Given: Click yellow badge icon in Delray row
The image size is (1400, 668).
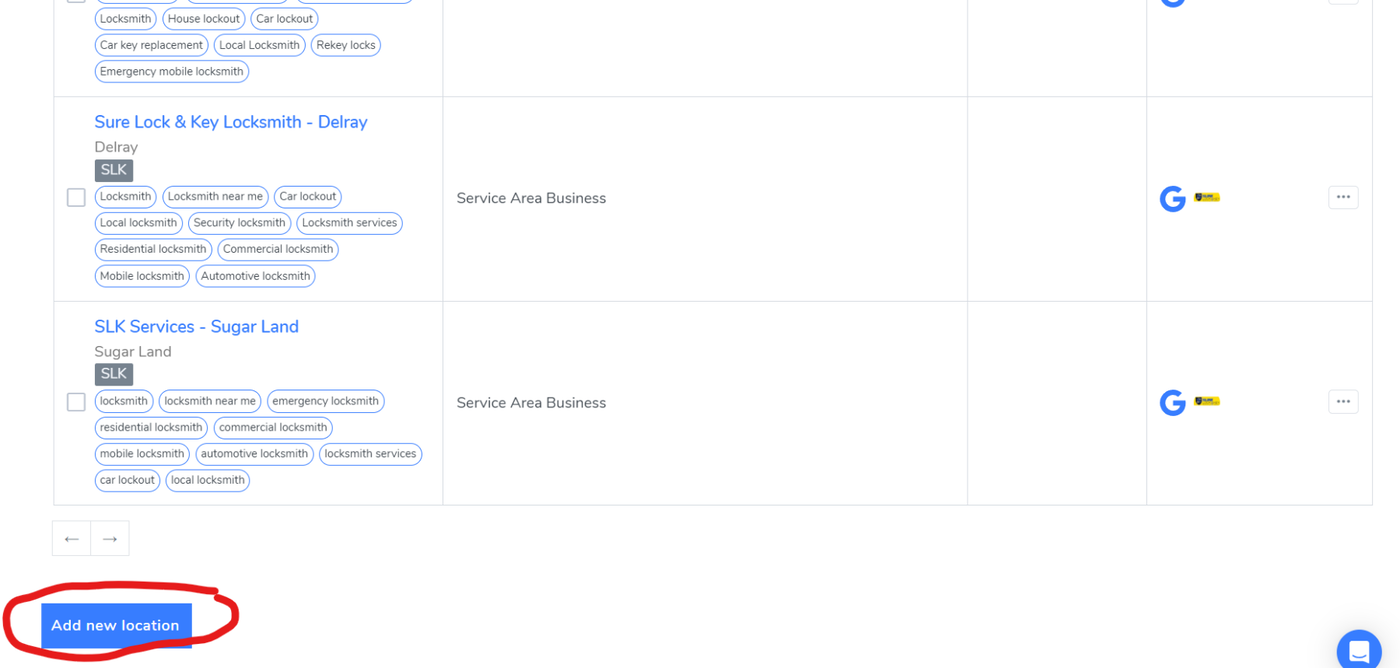Looking at the screenshot, I should [1207, 198].
